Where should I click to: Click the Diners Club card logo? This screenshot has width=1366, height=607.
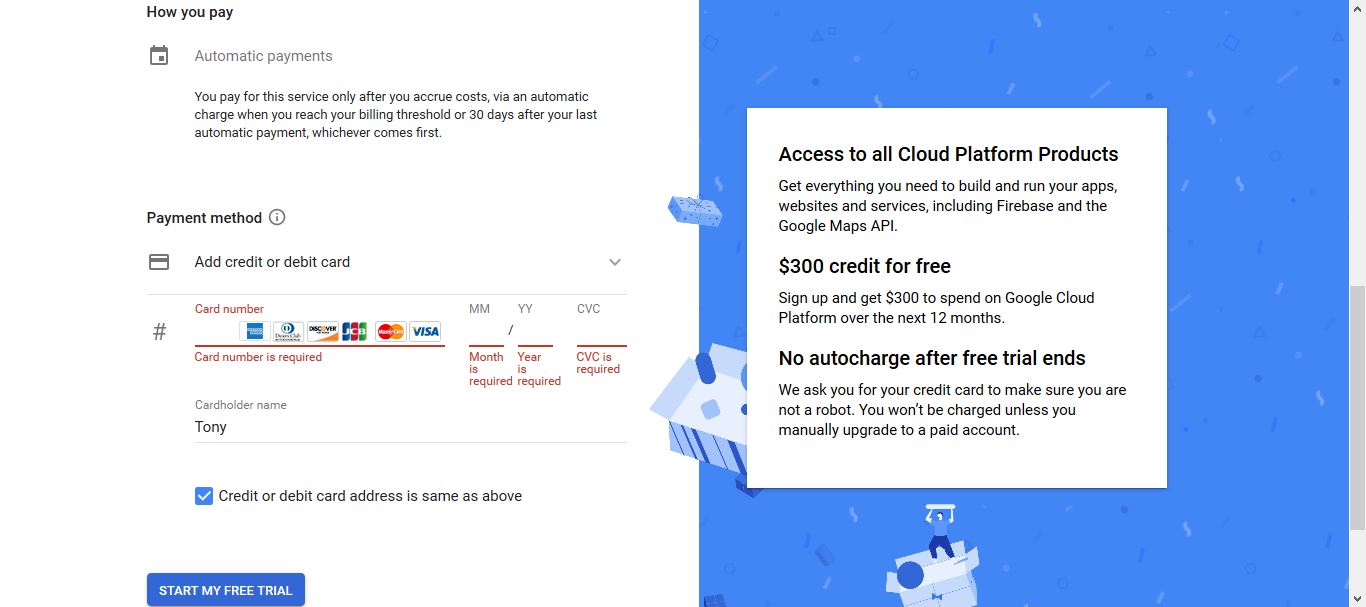pos(289,331)
